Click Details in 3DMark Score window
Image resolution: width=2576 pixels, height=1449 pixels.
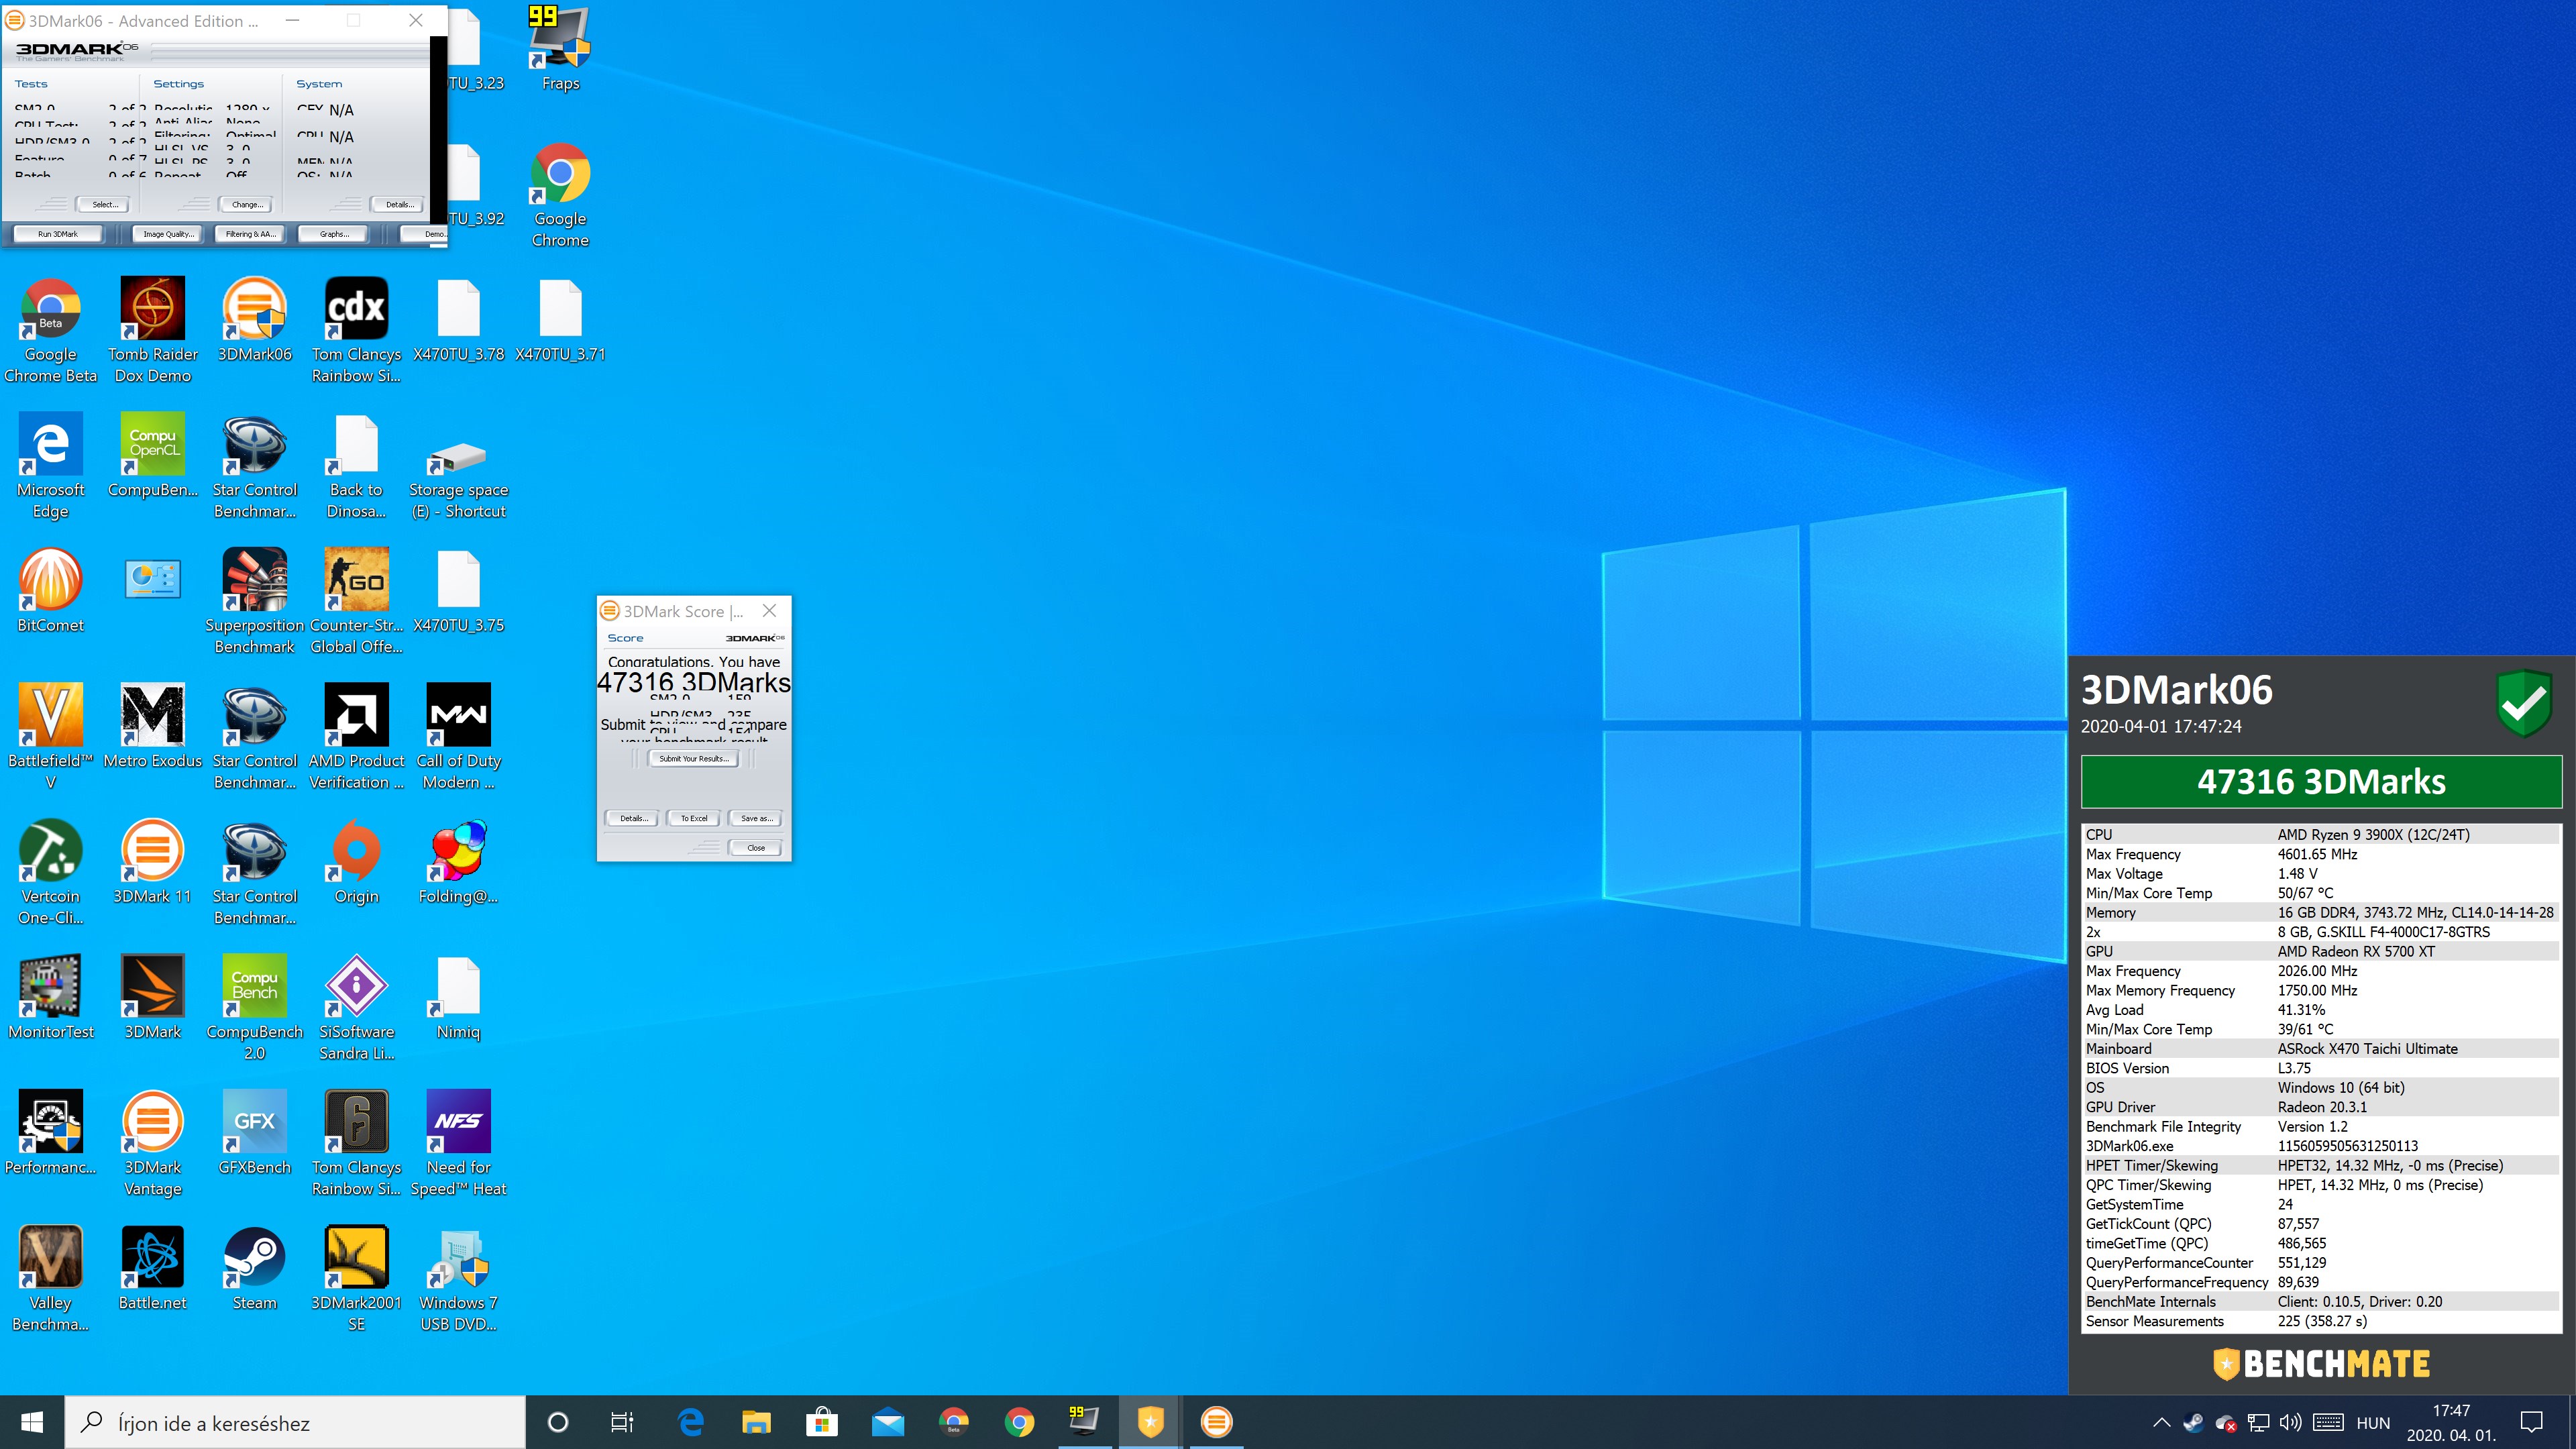(633, 819)
